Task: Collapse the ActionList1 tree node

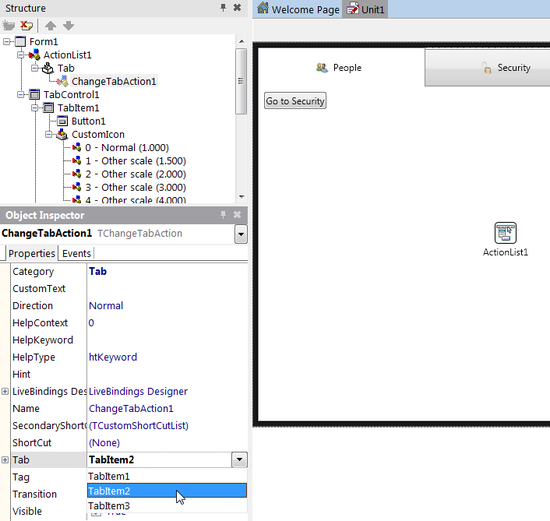Action: [21, 55]
